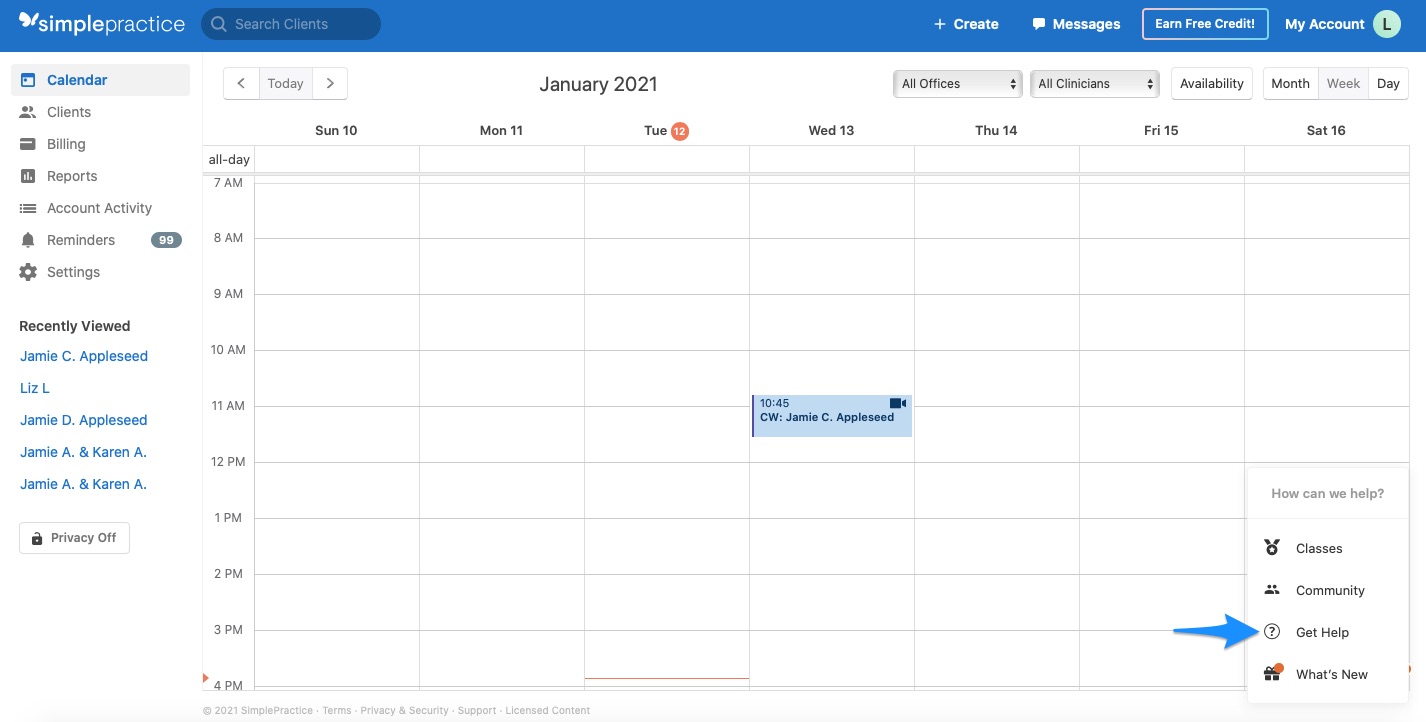
Task: Click the Messages chat bubble icon
Action: (1039, 24)
